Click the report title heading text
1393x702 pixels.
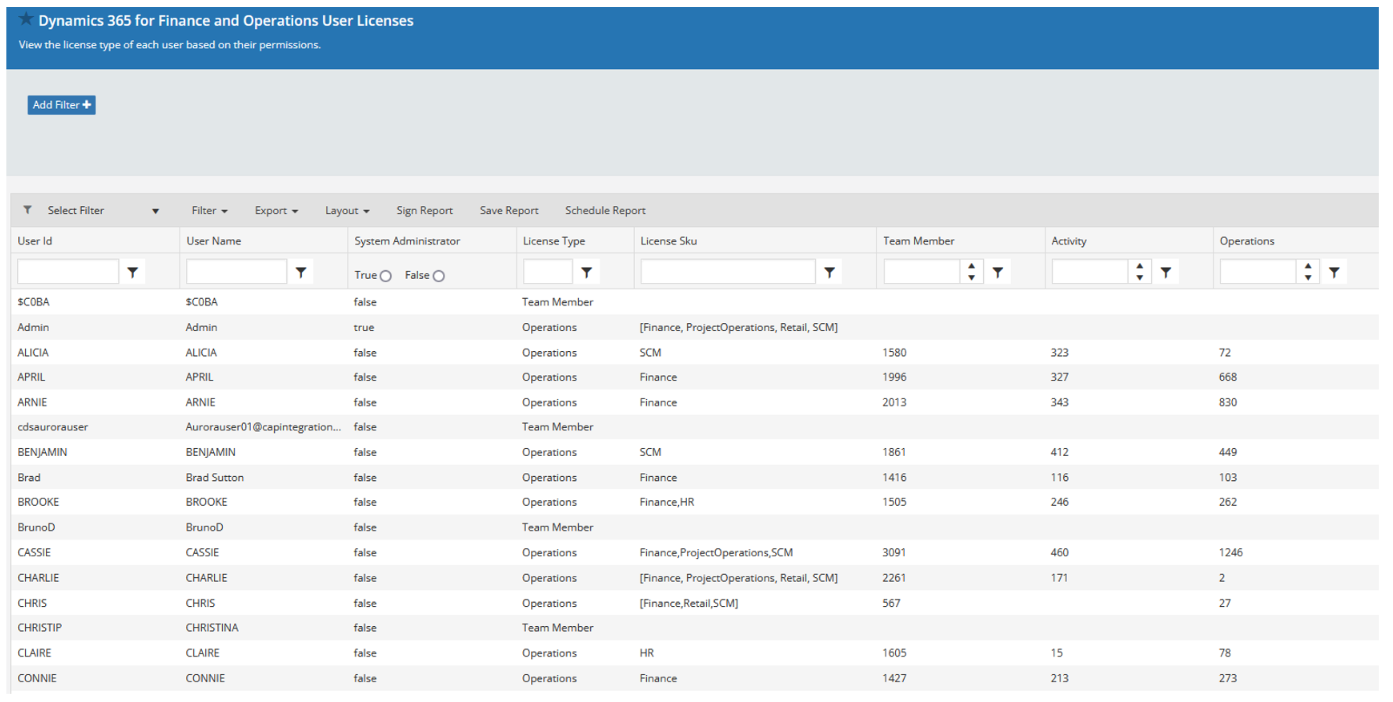[226, 20]
